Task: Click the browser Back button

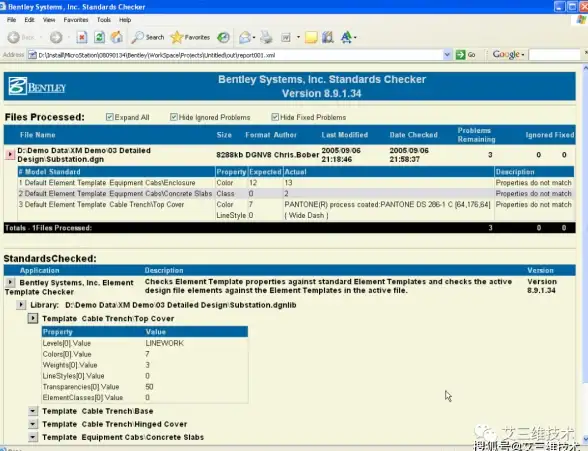Action: pyautogui.click(x=21, y=37)
